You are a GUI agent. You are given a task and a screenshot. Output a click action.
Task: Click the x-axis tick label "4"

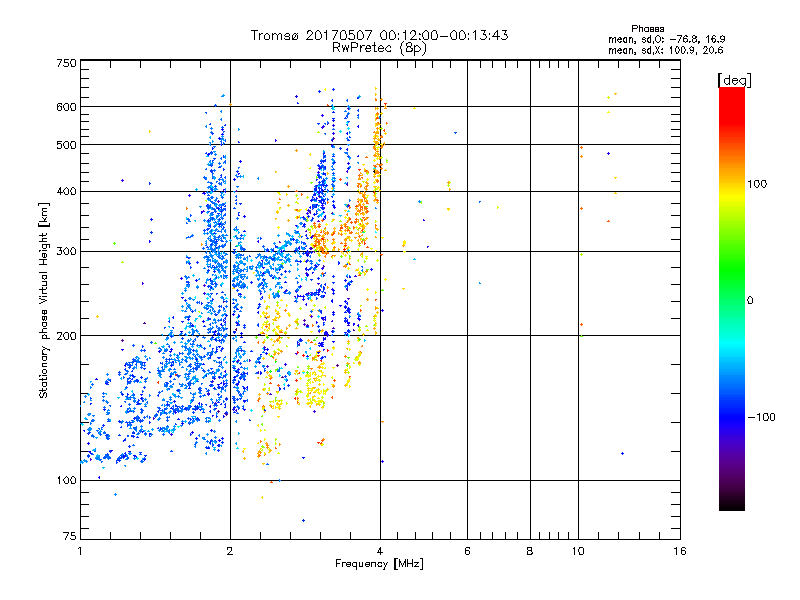(x=380, y=551)
